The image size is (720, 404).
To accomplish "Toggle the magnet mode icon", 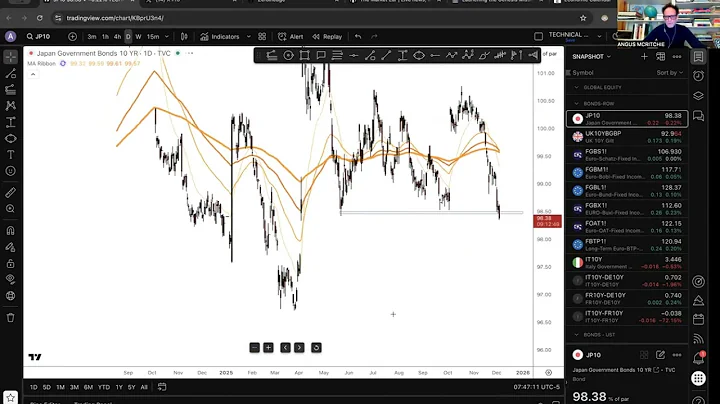I will tap(11, 230).
